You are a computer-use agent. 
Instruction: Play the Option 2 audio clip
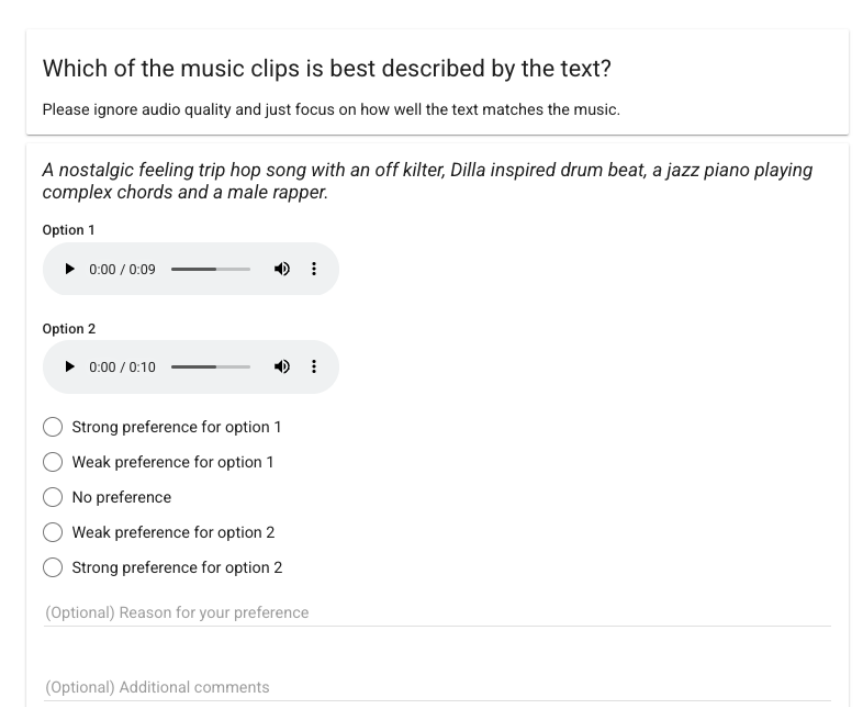pyautogui.click(x=69, y=367)
